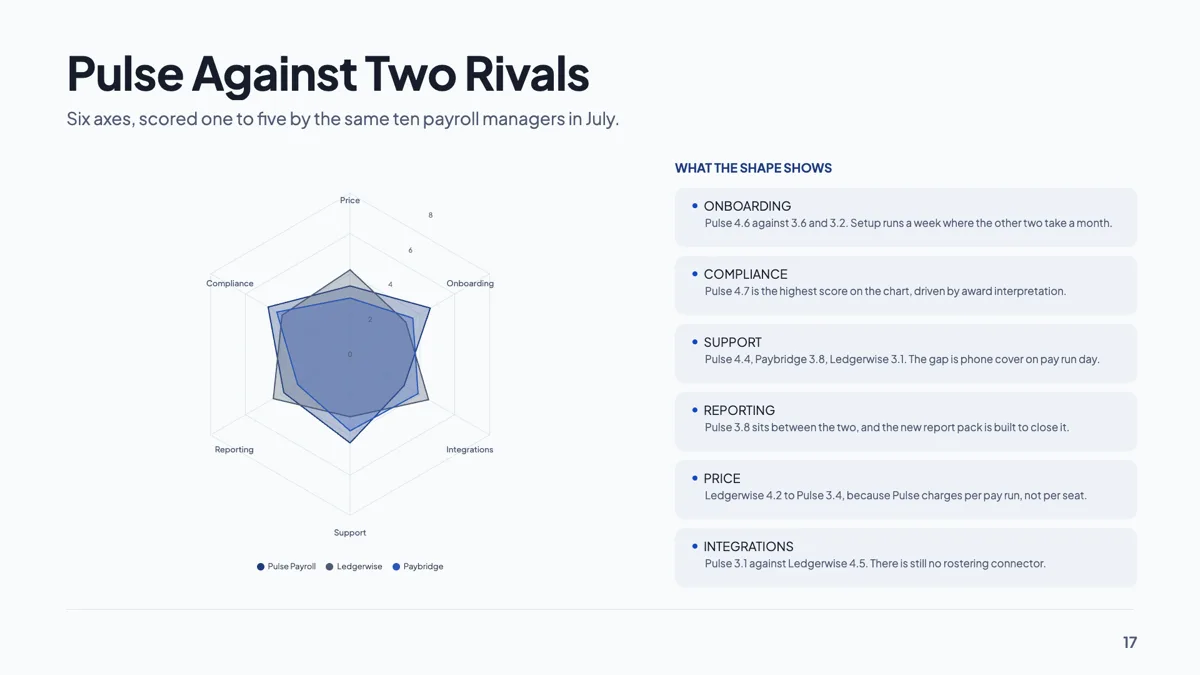The width and height of the screenshot is (1200, 675).
Task: Click the Pulse Payroll legend dot
Action: click(x=261, y=567)
